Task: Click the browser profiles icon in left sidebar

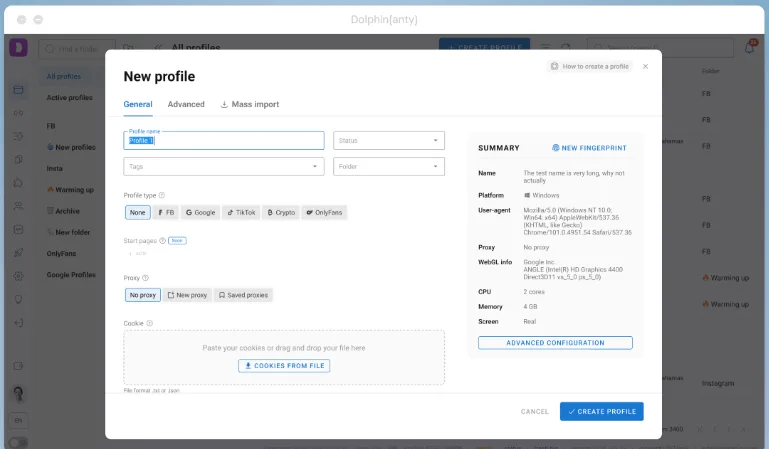Action: click(x=19, y=90)
